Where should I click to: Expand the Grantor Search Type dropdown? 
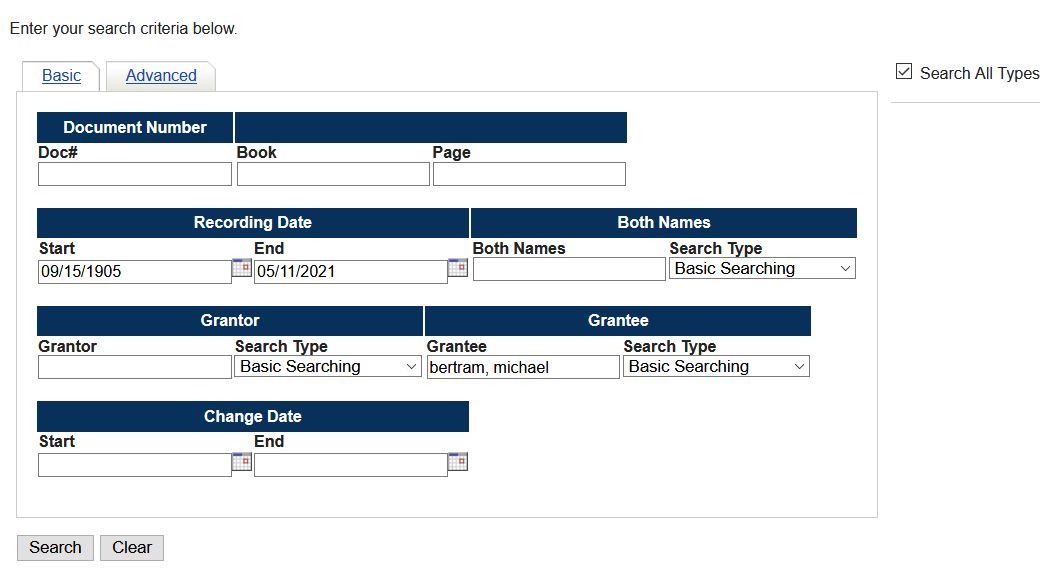[x=328, y=366]
